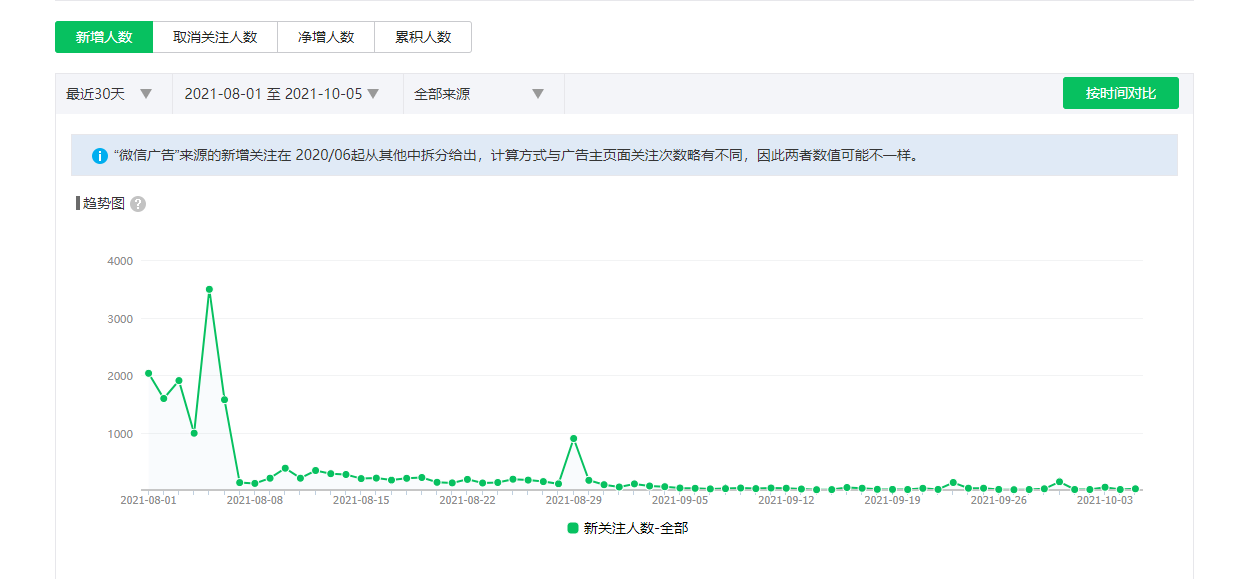Click the 2021-09-05 x-axis date label
Image resolution: width=1245 pixels, height=579 pixels.
[x=680, y=500]
